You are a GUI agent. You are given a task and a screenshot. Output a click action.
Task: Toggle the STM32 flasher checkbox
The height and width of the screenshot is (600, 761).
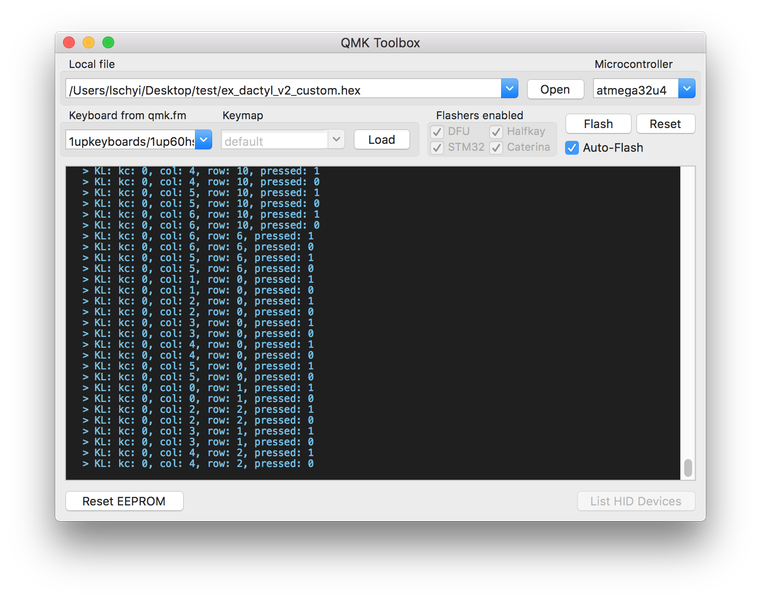pos(437,147)
